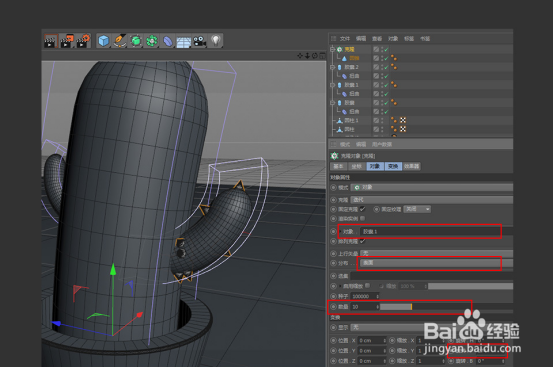The width and height of the screenshot is (553, 368).
Task: Click the green cloner icon of 克隆 object
Action: click(340, 49)
